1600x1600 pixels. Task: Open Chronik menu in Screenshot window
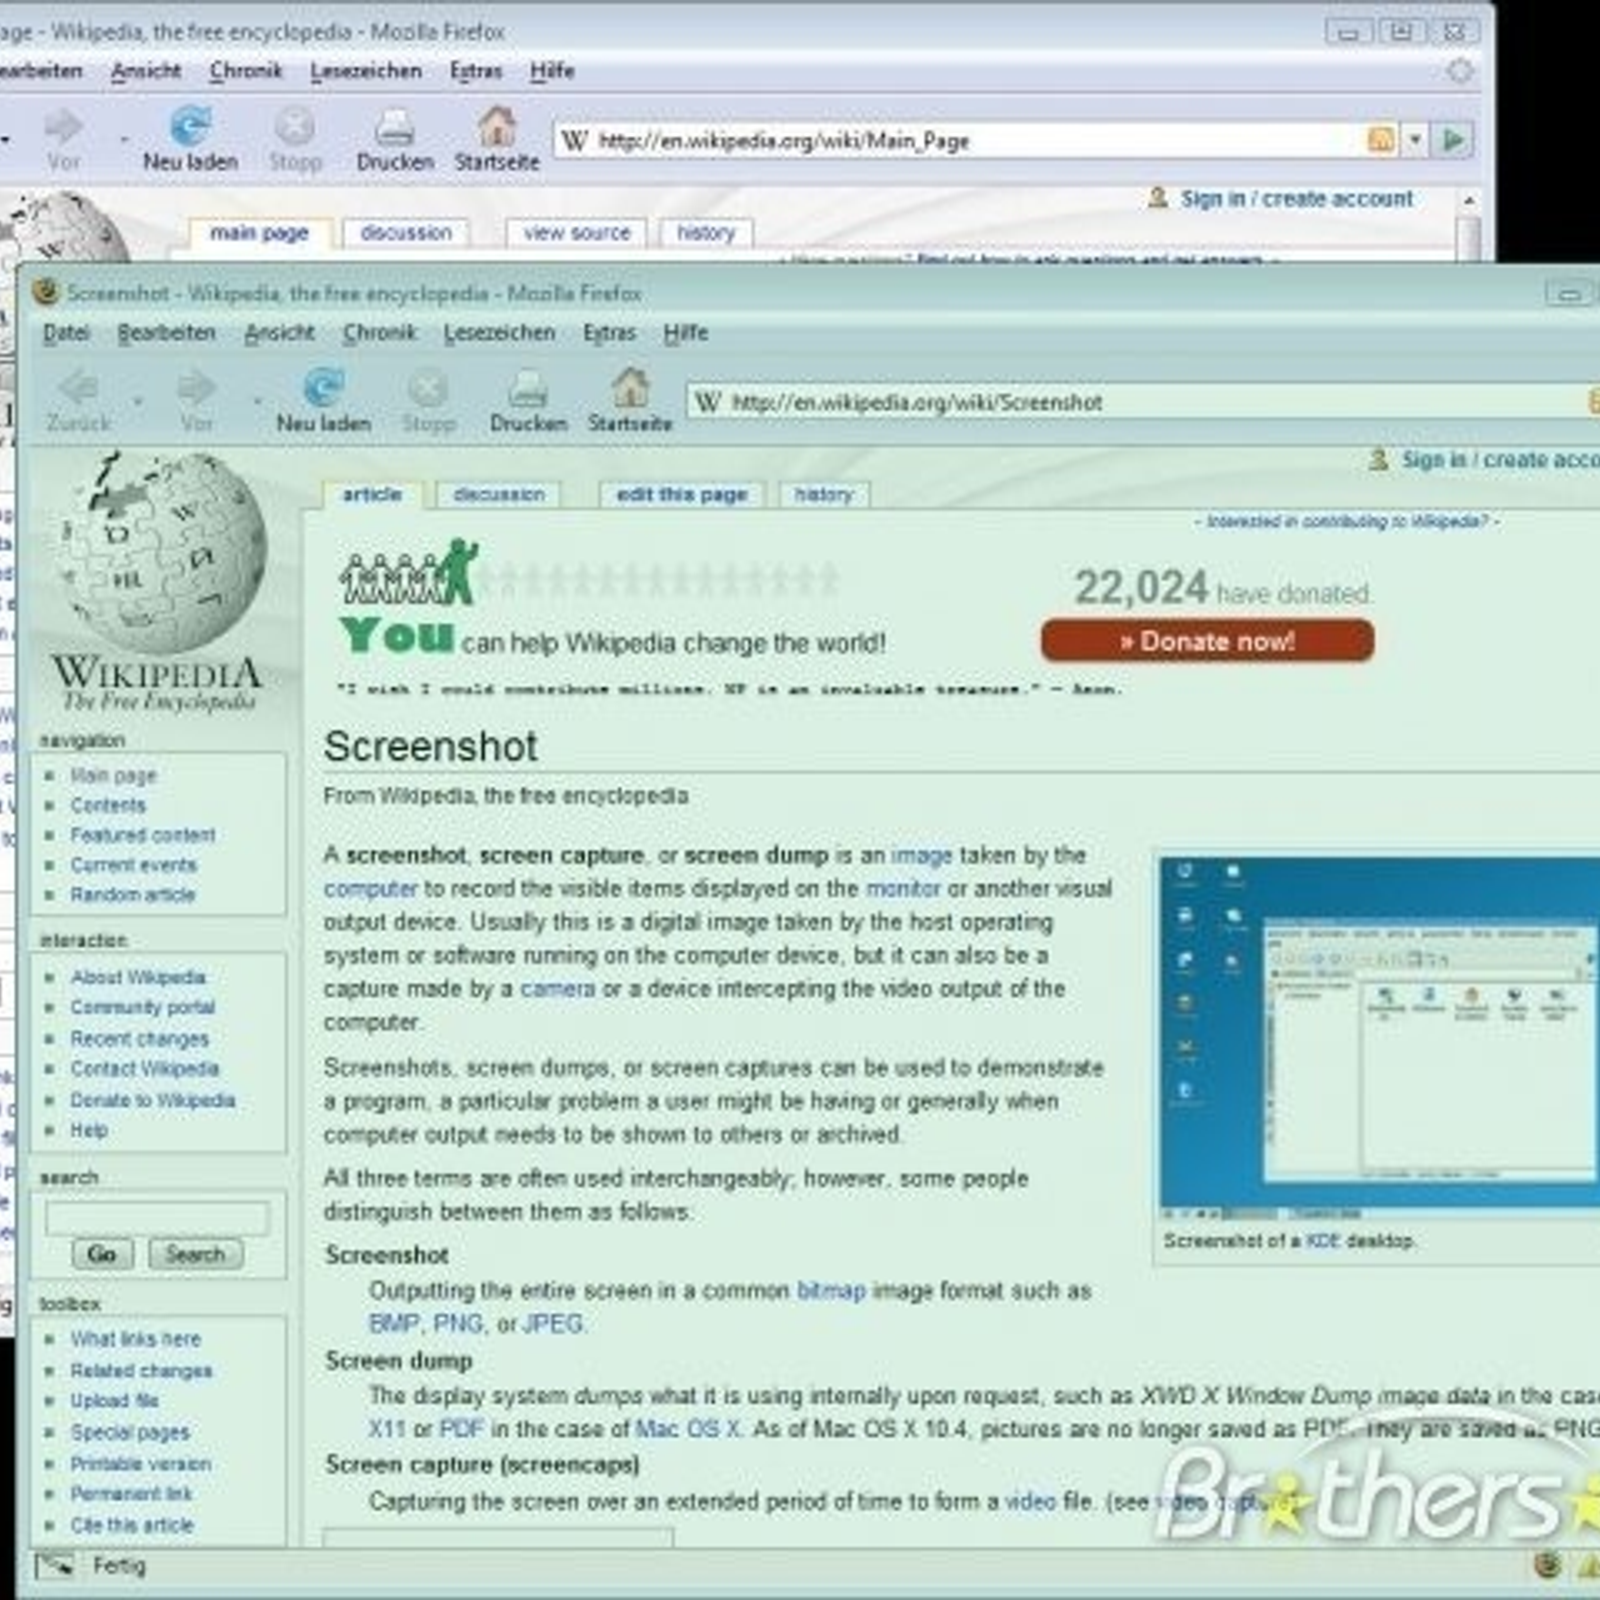[379, 333]
